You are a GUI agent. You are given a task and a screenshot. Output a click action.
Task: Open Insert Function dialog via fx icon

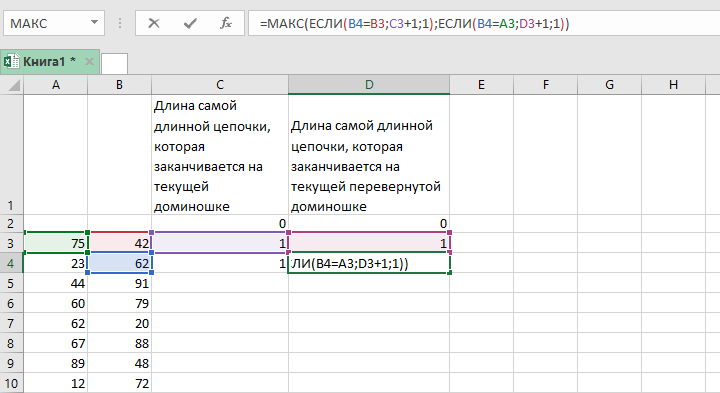pyautogui.click(x=225, y=23)
